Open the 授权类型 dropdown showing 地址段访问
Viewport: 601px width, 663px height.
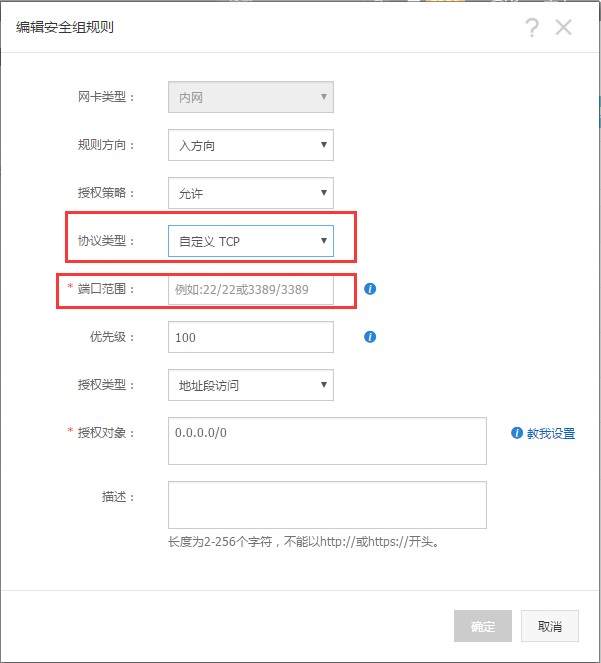tap(251, 385)
